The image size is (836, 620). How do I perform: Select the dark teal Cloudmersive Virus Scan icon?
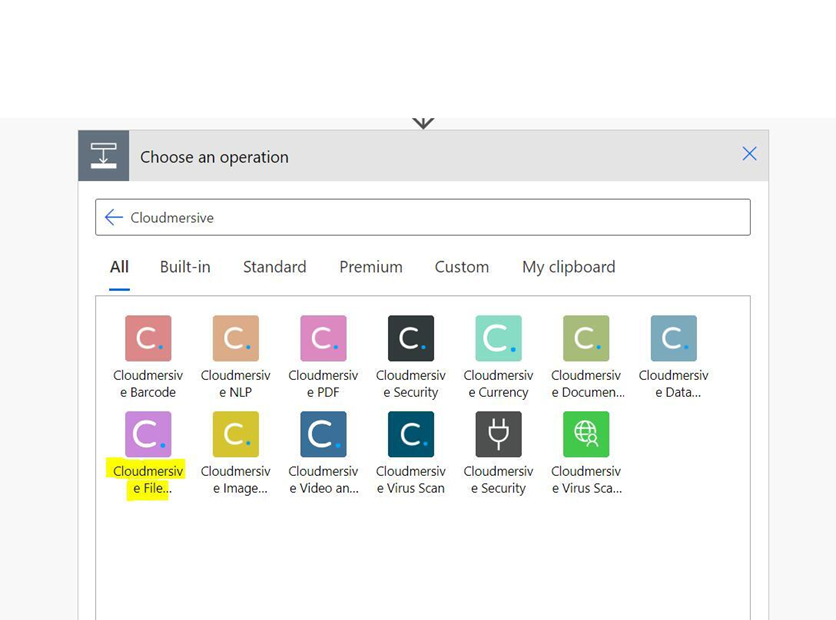[411, 434]
